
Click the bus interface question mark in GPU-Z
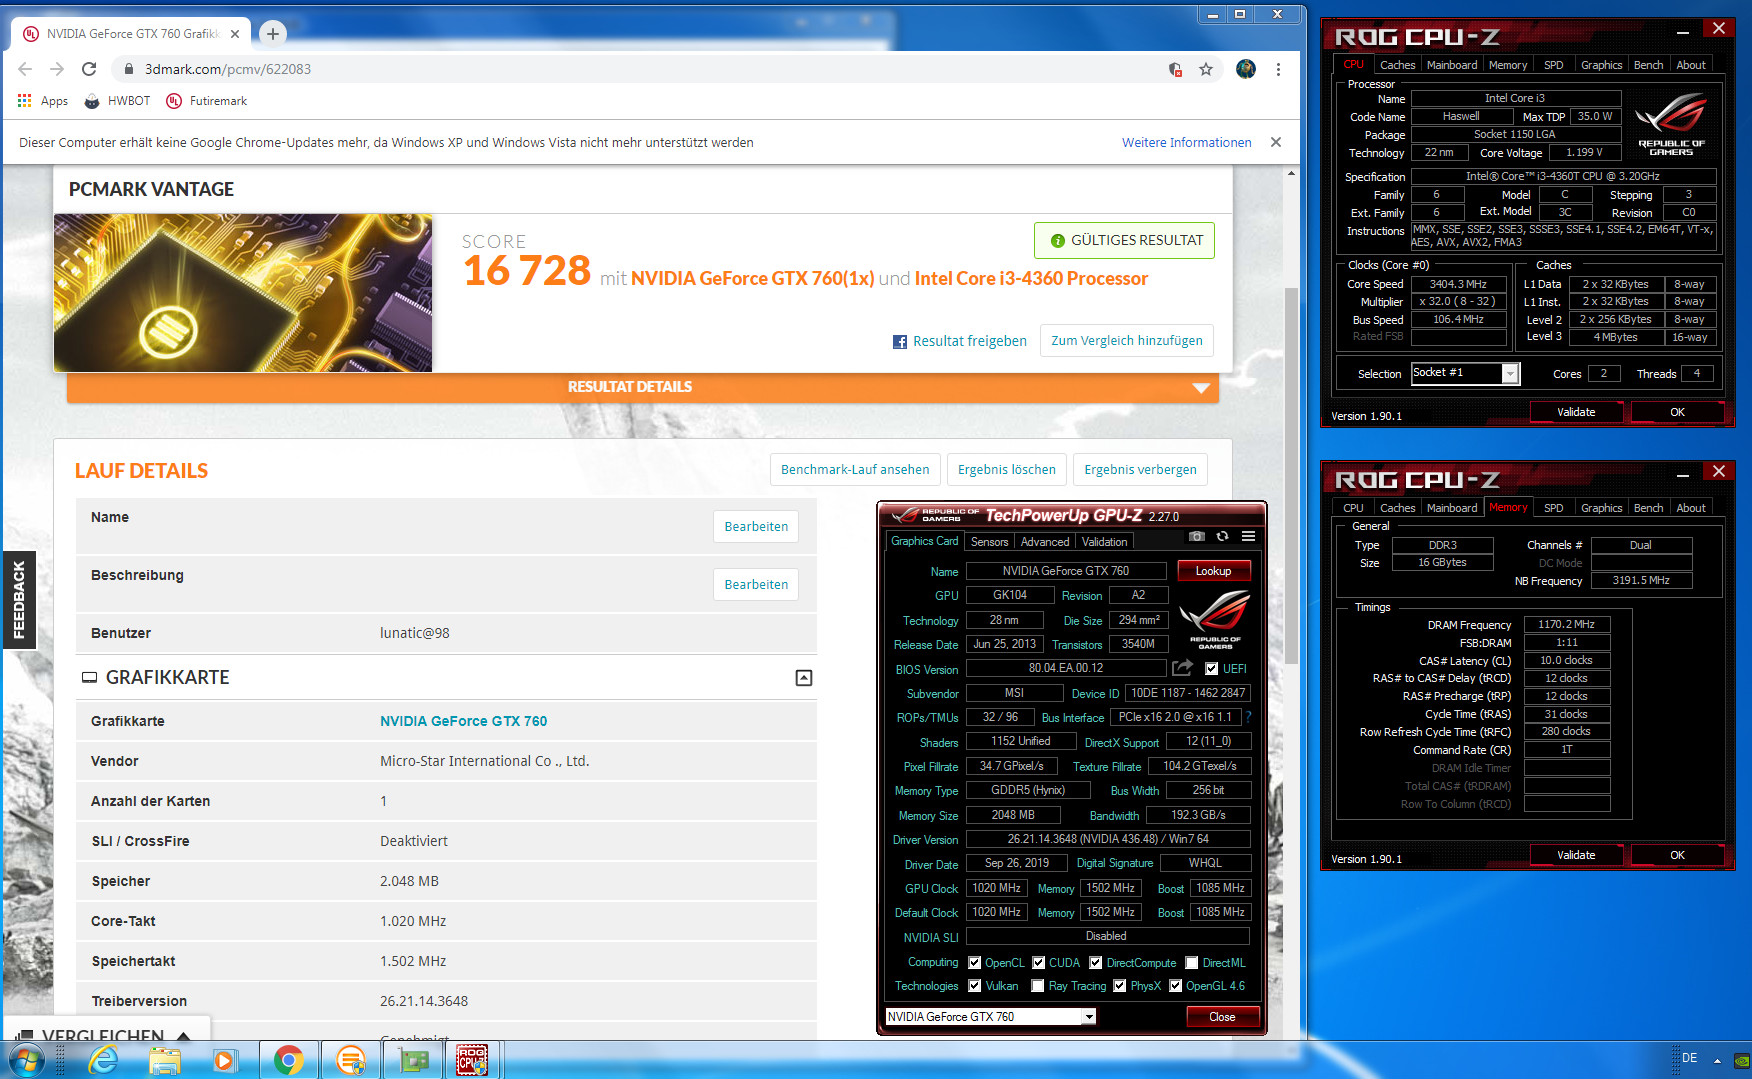(1248, 717)
